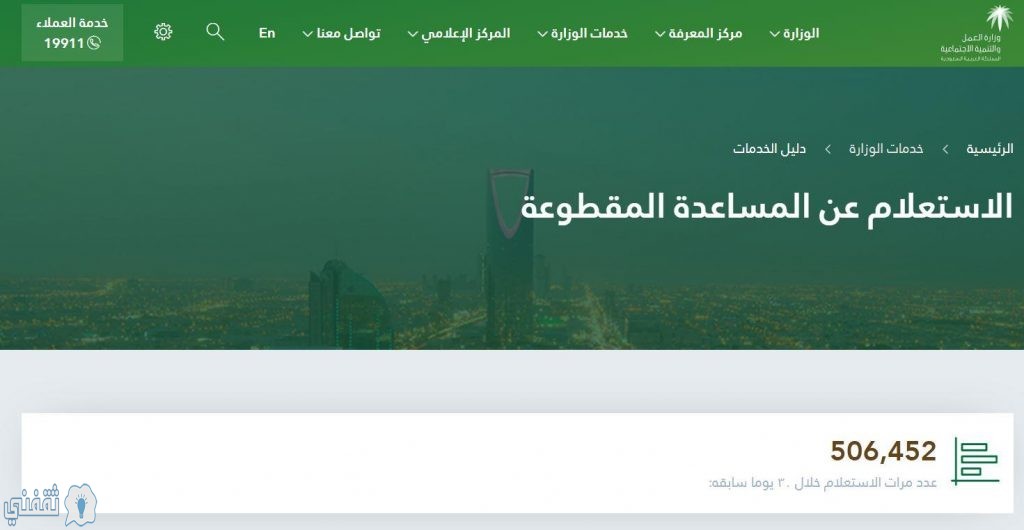This screenshot has height=530, width=1024.
Task: Expand the مركز المعرفة dropdown chevron
Action: pyautogui.click(x=660, y=34)
